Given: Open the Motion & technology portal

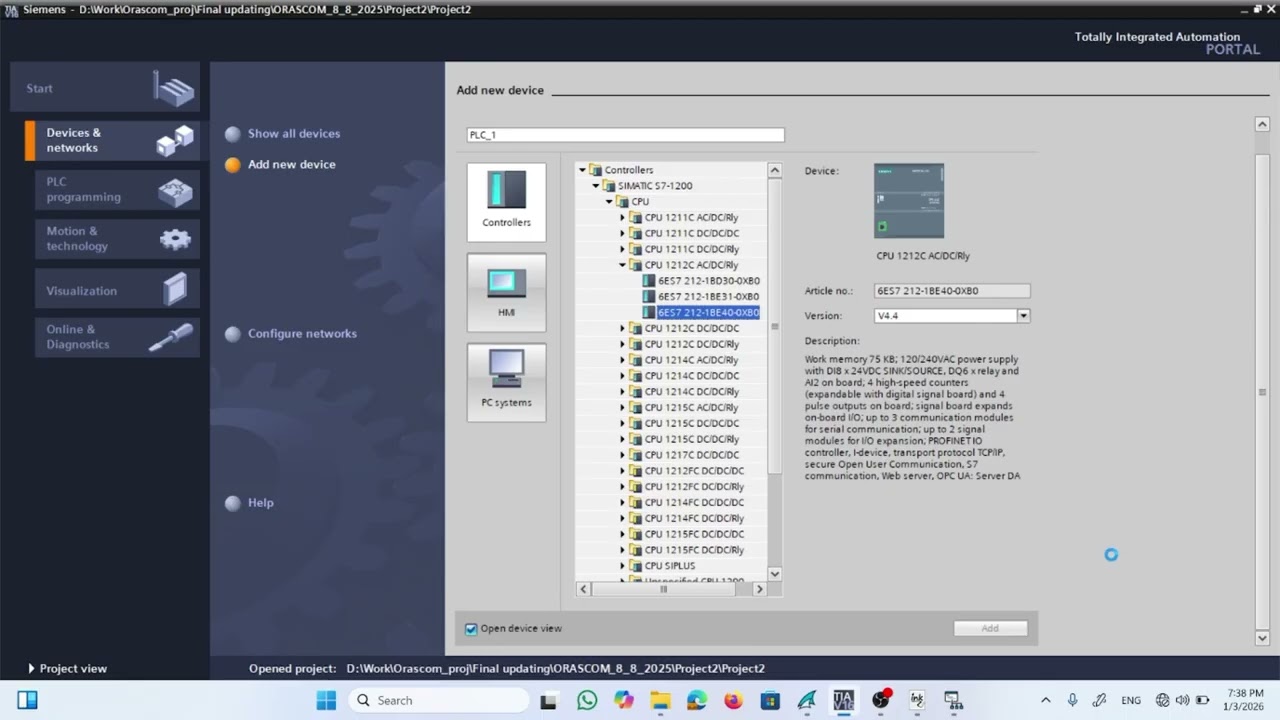Looking at the screenshot, I should [117, 239].
